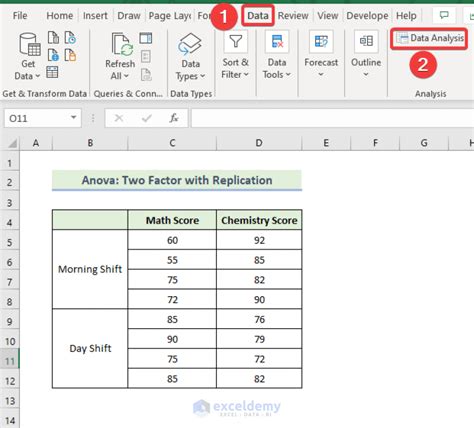Select column F header
The image size is (474, 428).
(375, 143)
